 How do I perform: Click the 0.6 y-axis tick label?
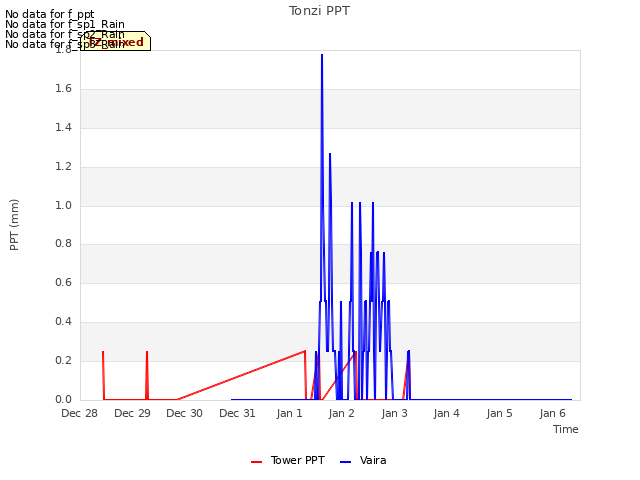click(x=64, y=282)
